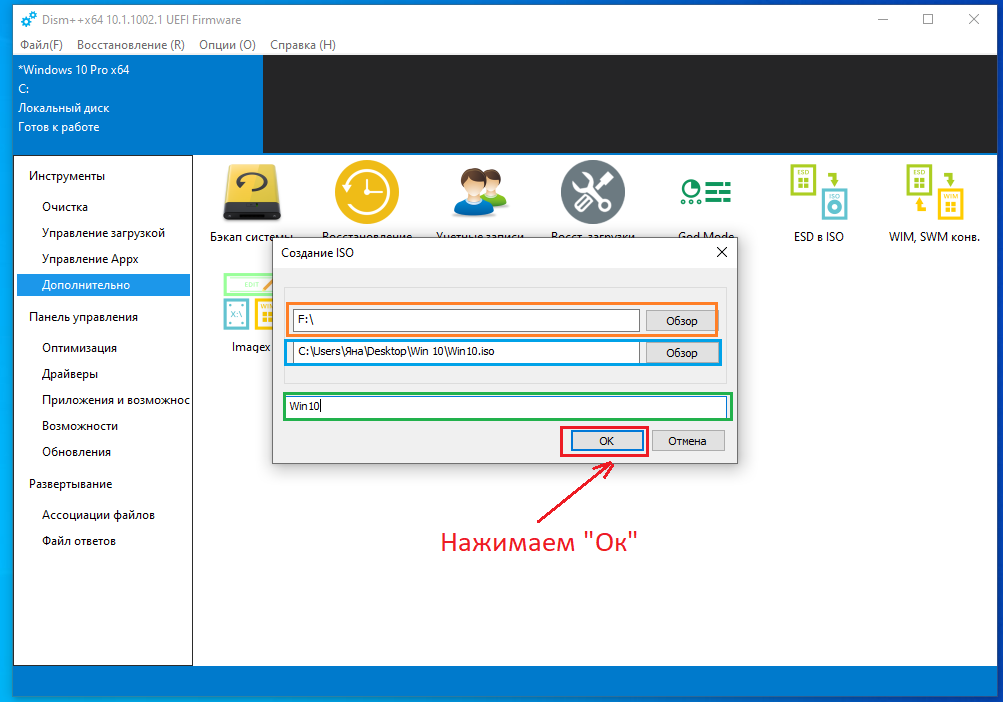1003x702 pixels.
Task: Click Отмена in the Создание ISO dialog
Action: coord(688,441)
